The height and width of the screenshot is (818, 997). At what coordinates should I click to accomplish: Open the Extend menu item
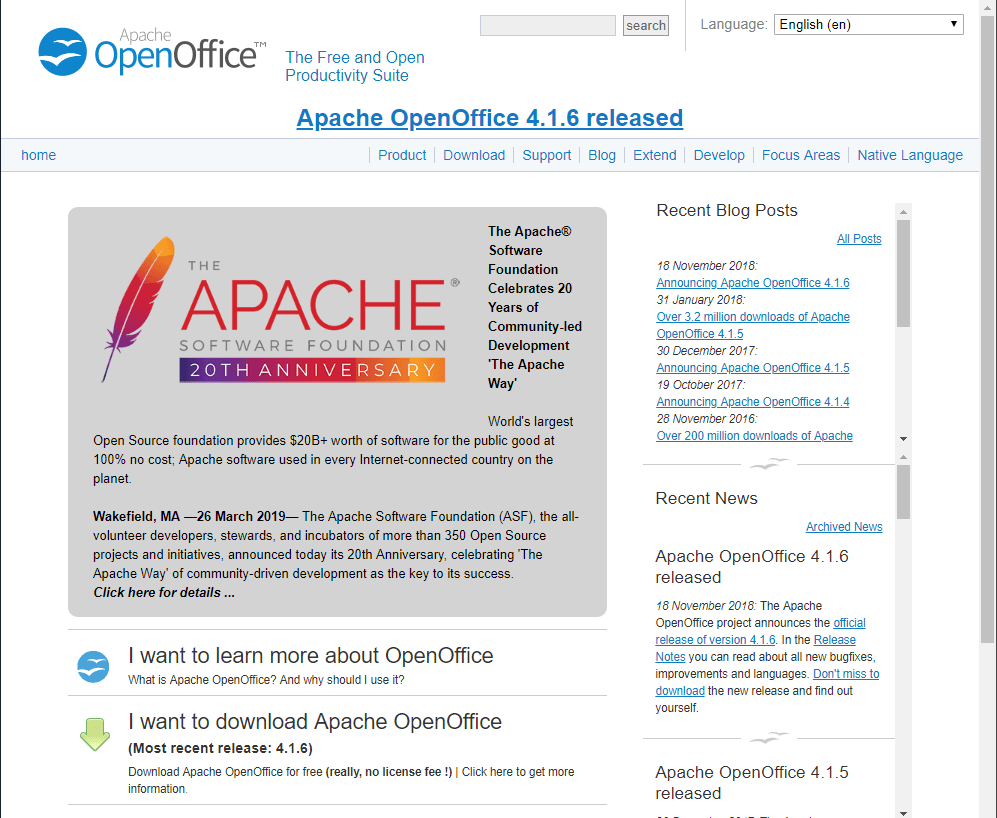coord(654,155)
